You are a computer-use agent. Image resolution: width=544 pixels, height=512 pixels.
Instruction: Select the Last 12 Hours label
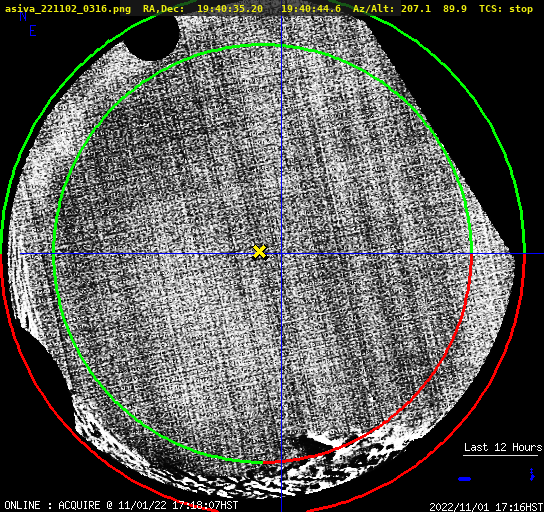click(x=503, y=447)
